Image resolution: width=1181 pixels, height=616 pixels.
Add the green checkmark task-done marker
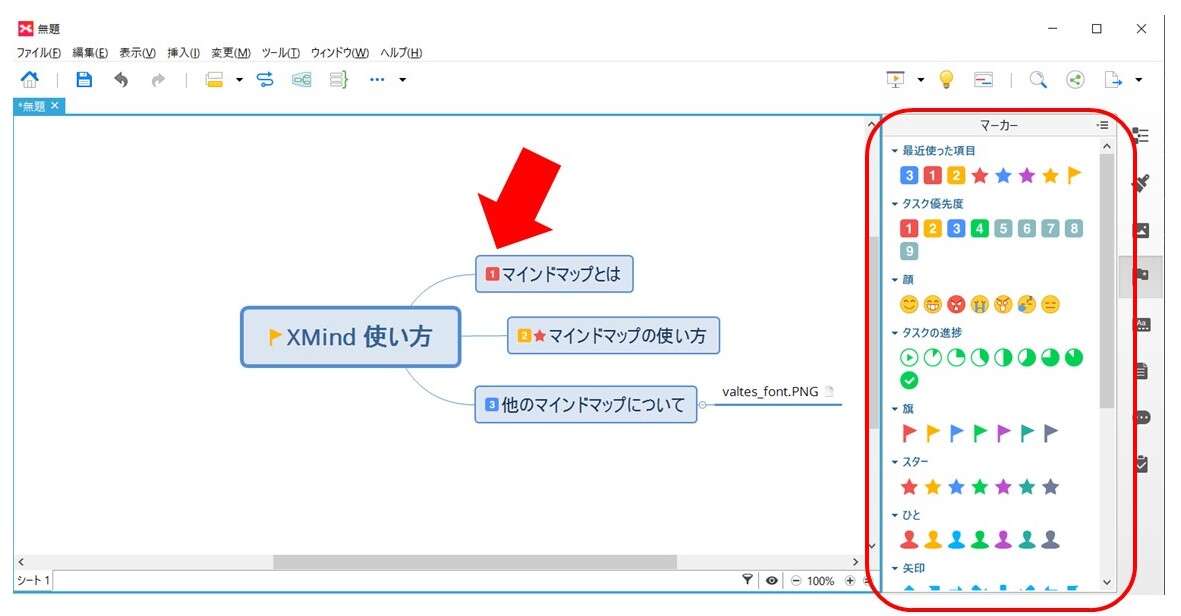click(908, 380)
